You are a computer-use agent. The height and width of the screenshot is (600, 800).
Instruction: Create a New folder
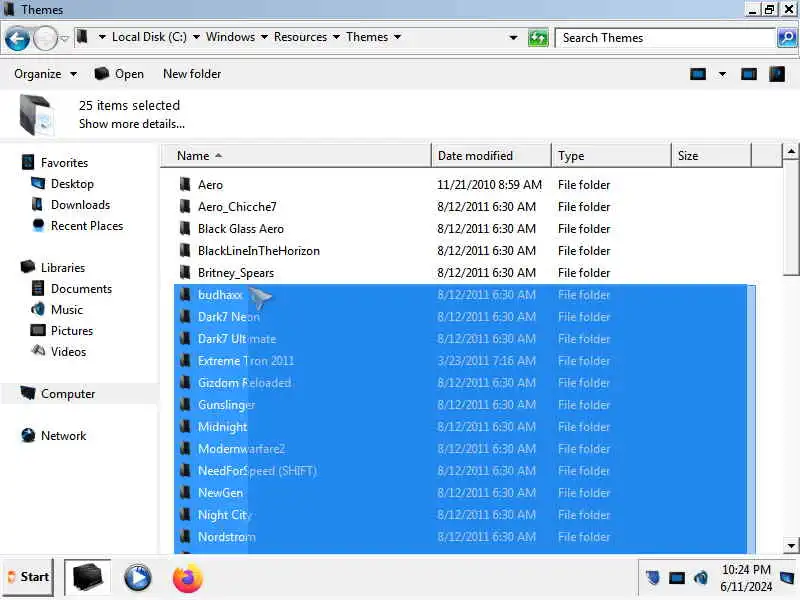click(192, 74)
